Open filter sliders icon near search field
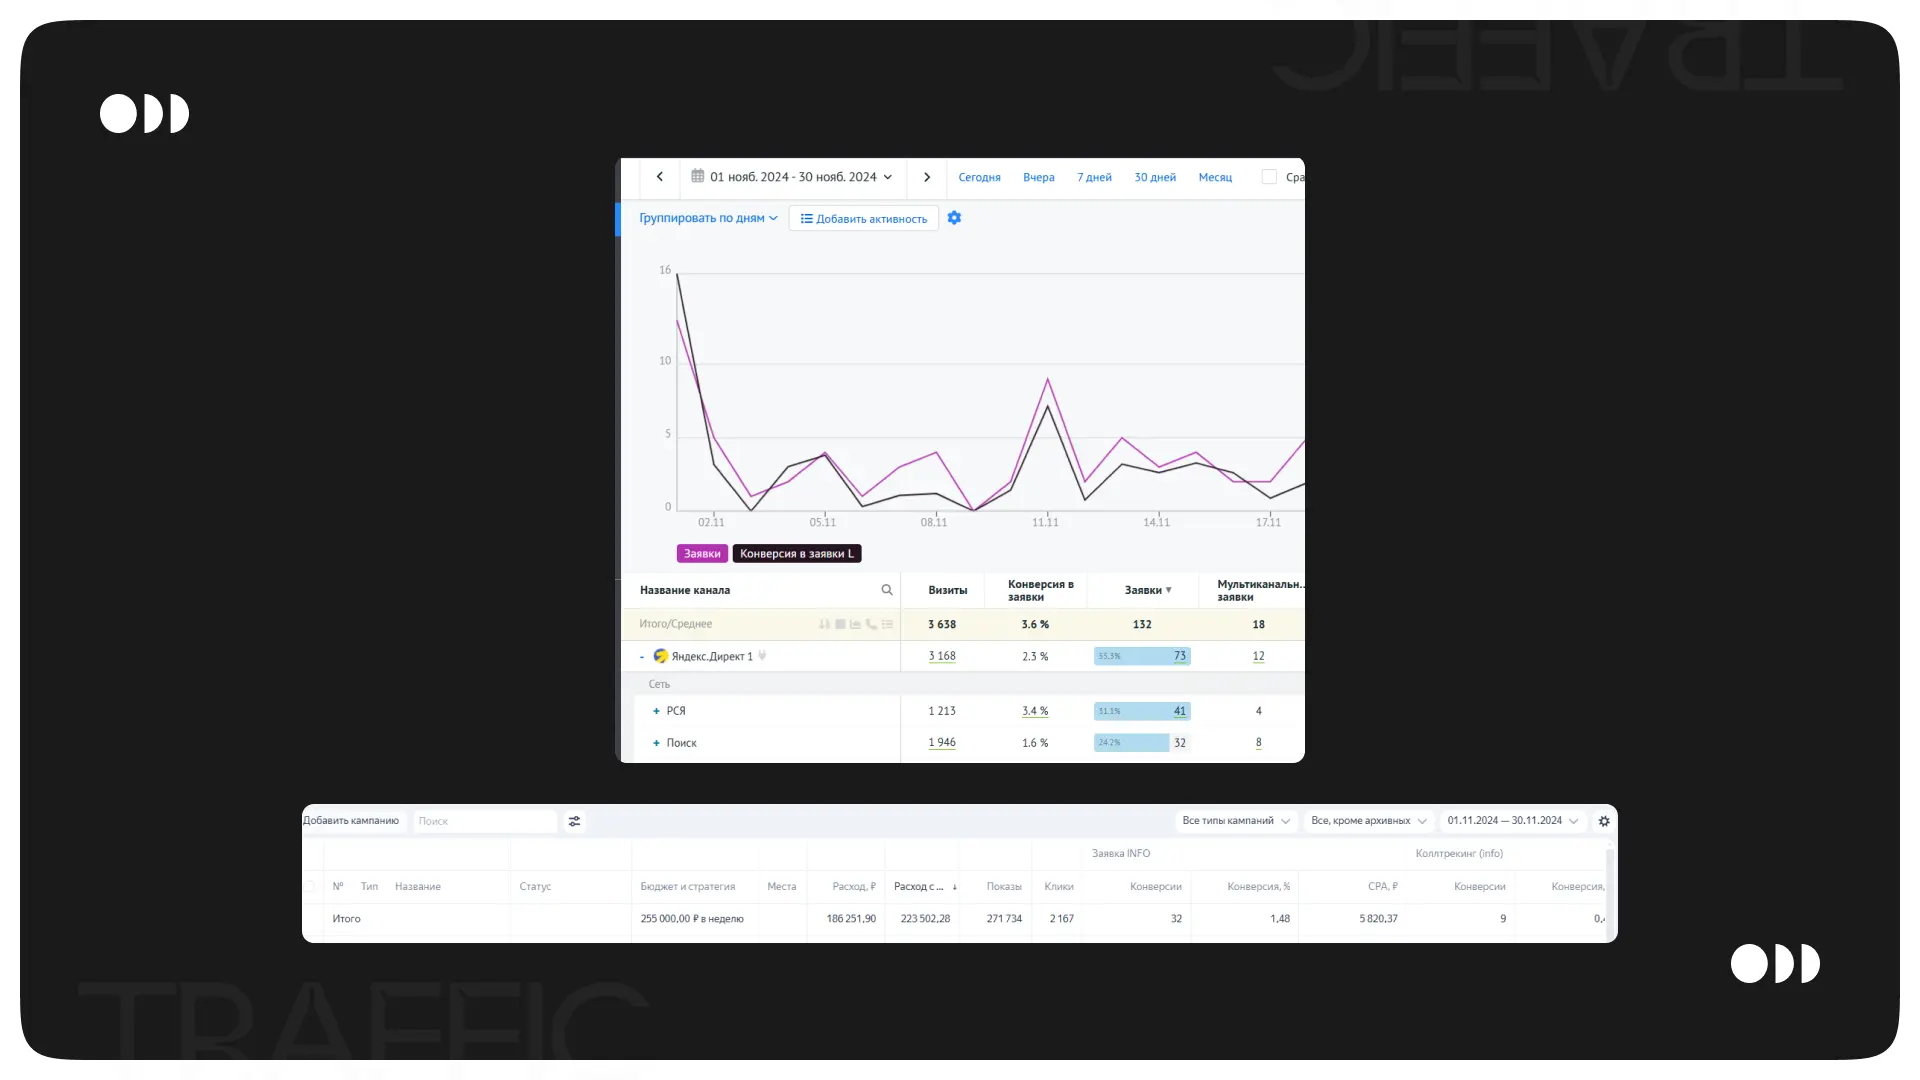Screen dimensions: 1920x1080 pyautogui.click(x=574, y=821)
